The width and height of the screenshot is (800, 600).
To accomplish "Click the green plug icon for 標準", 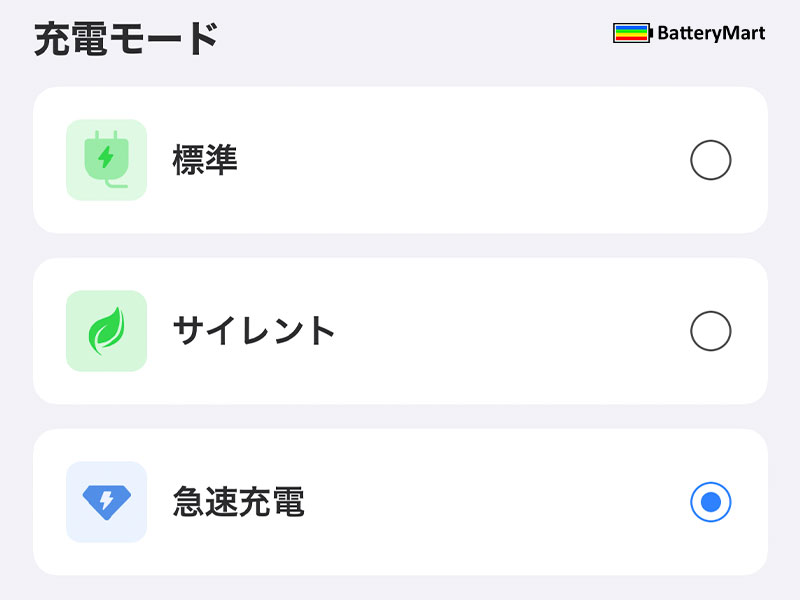I will [x=106, y=160].
